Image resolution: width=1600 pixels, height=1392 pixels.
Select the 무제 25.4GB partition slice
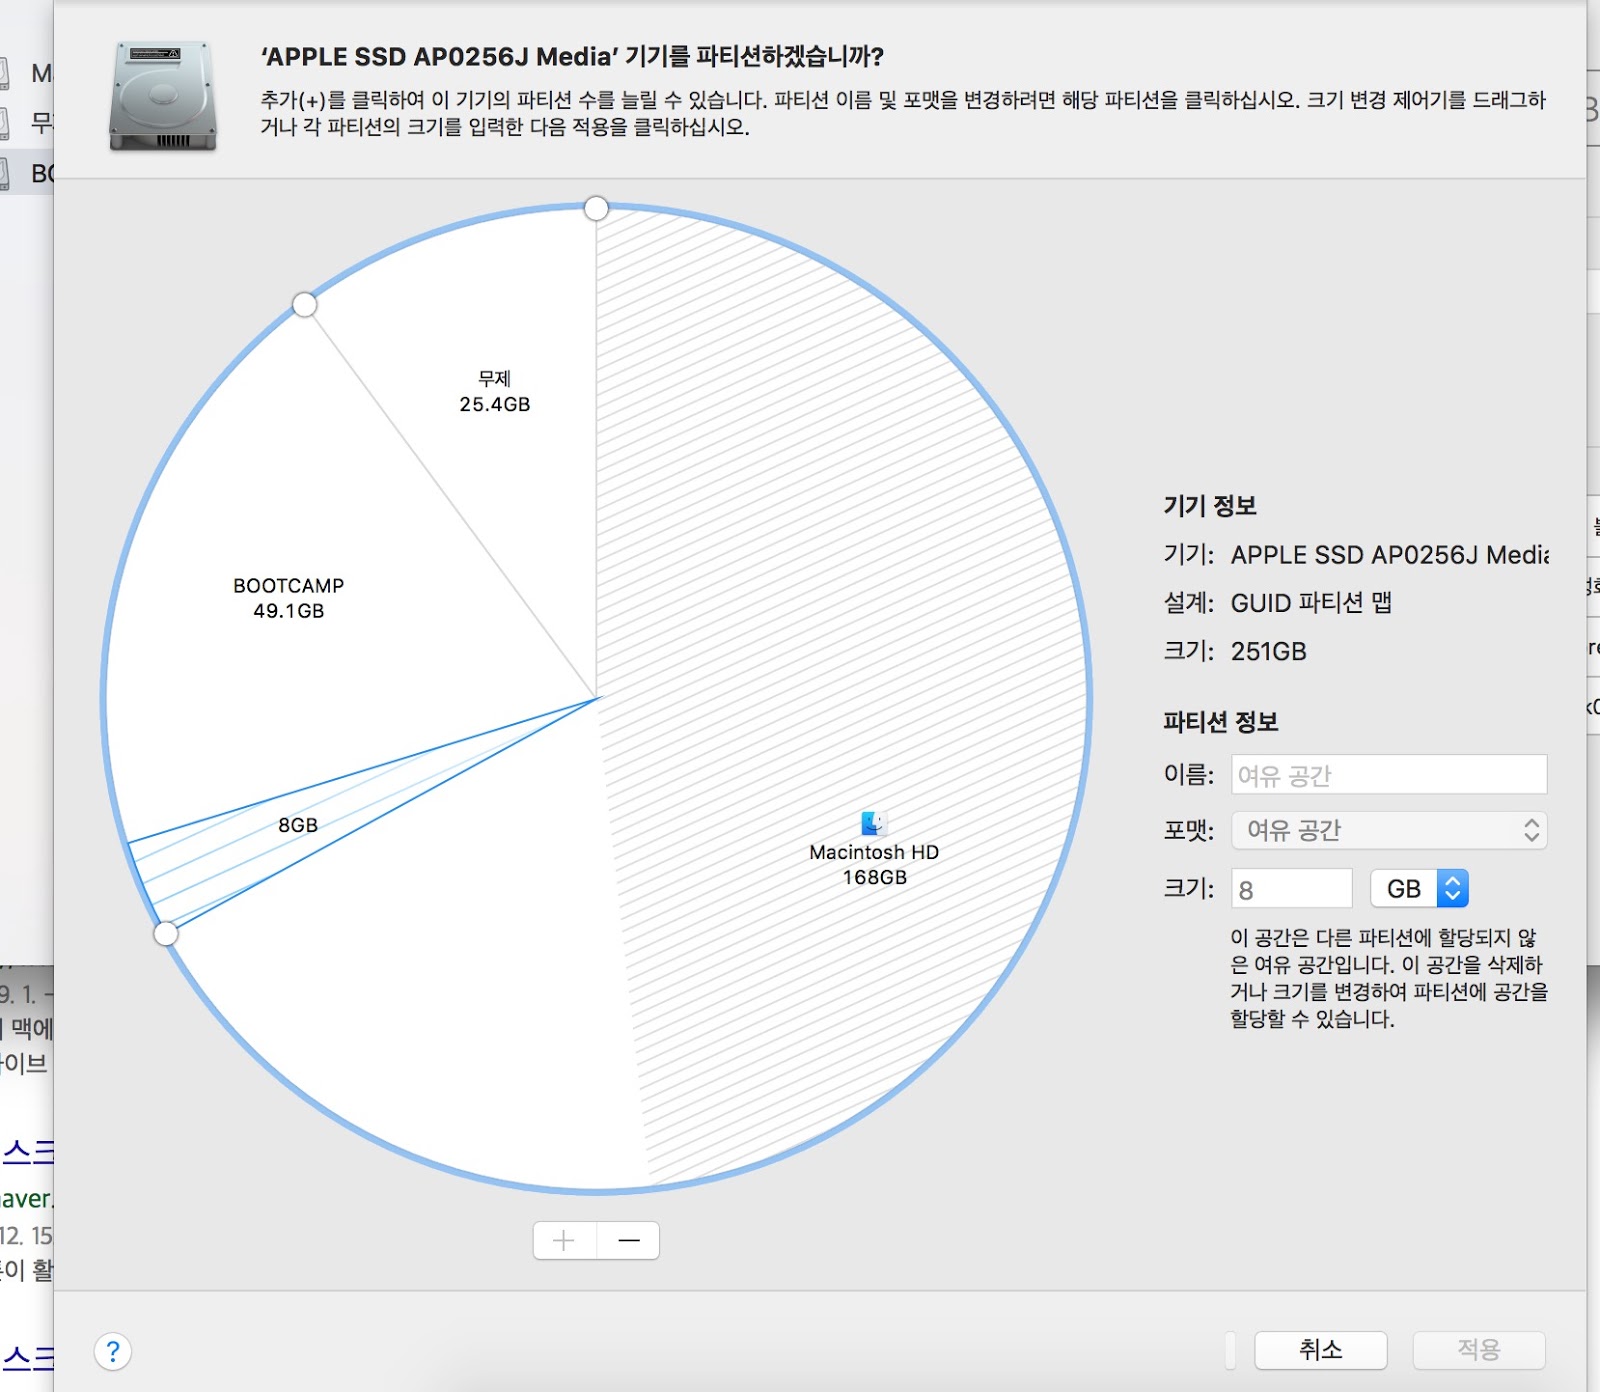494,392
